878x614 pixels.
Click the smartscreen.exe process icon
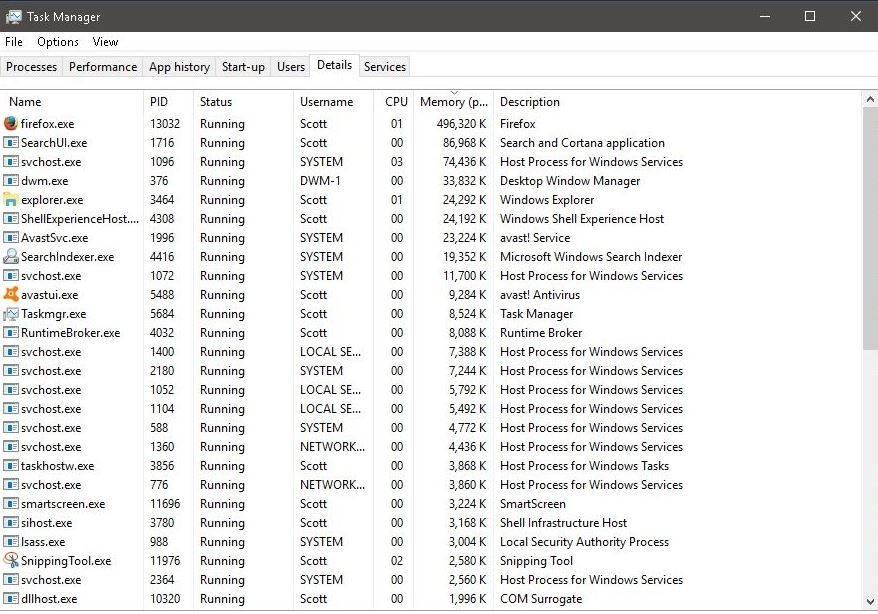click(x=11, y=503)
